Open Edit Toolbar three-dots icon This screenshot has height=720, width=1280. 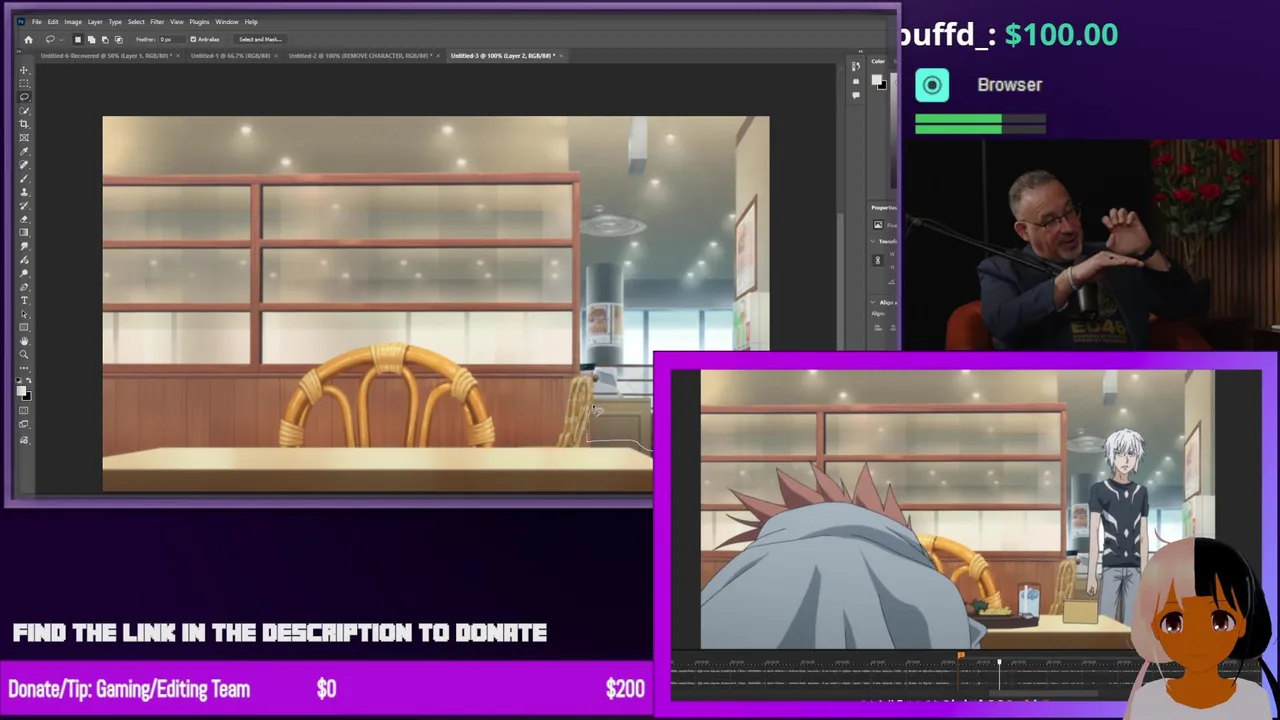pos(24,368)
